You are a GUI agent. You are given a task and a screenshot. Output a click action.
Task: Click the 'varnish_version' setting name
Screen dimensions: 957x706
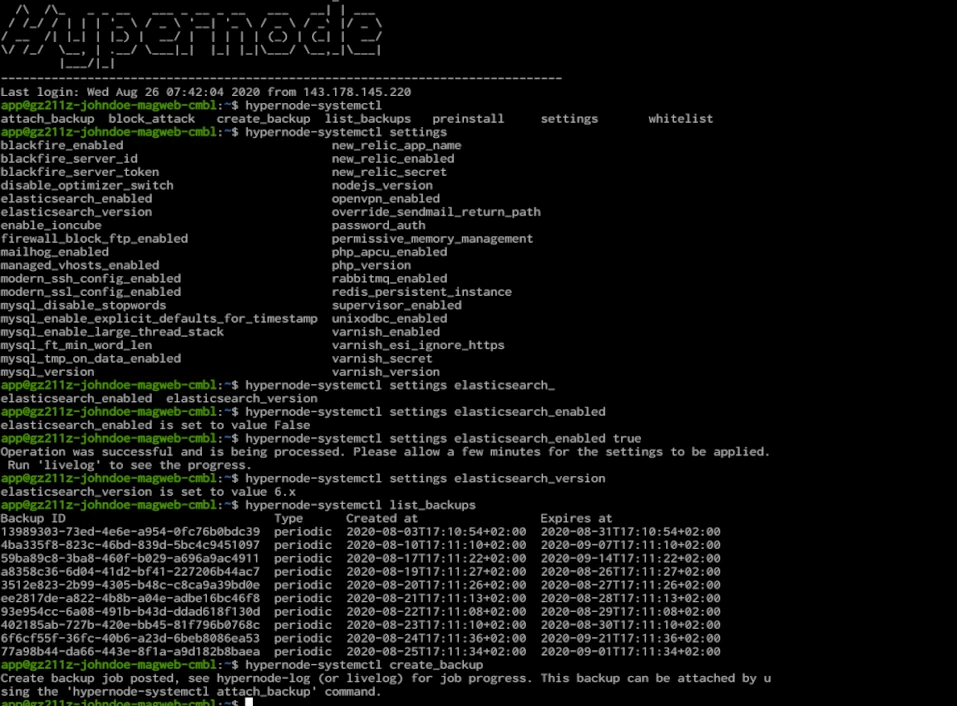point(385,372)
